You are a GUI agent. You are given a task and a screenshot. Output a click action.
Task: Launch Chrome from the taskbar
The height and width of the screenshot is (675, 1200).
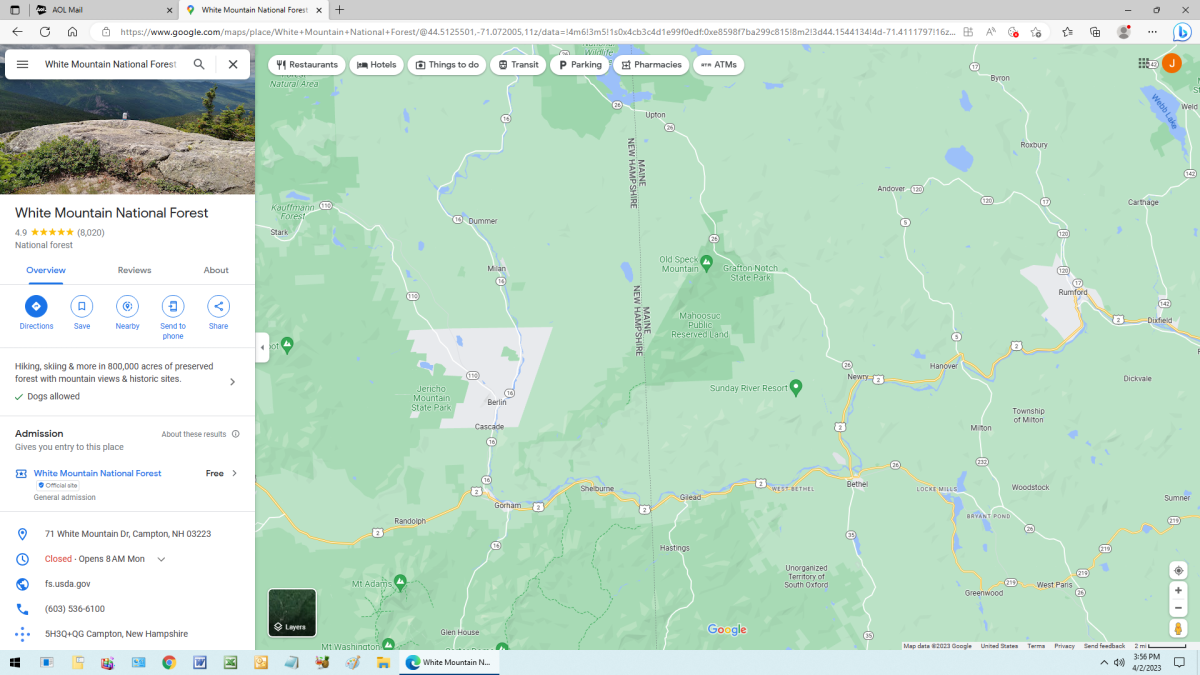169,662
